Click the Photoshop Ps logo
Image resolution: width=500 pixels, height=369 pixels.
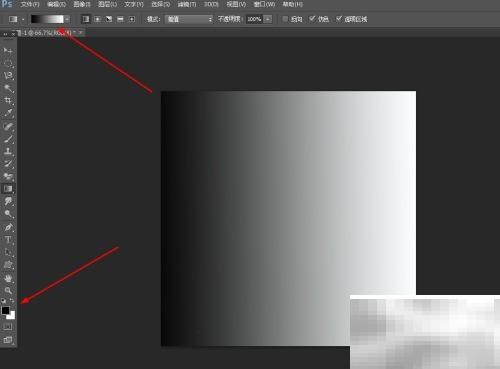pos(6,4)
